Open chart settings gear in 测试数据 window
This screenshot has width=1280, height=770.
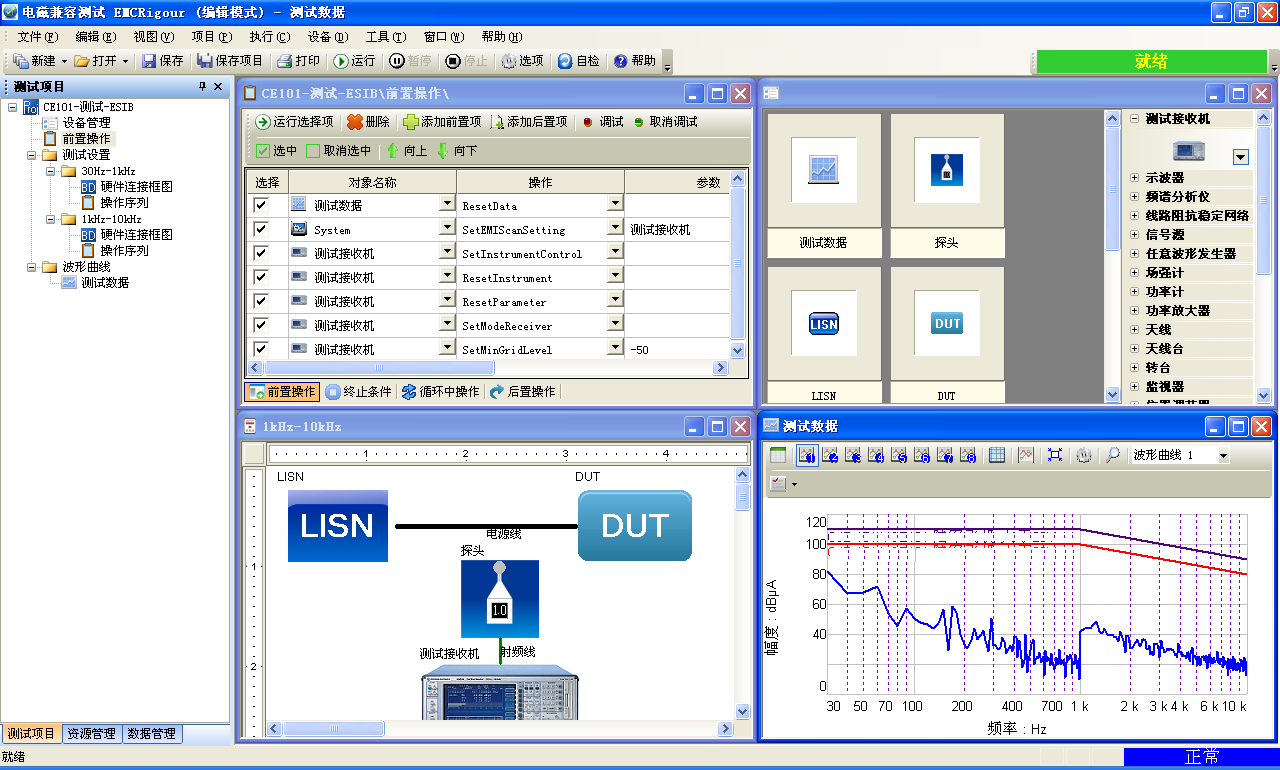coord(1083,455)
